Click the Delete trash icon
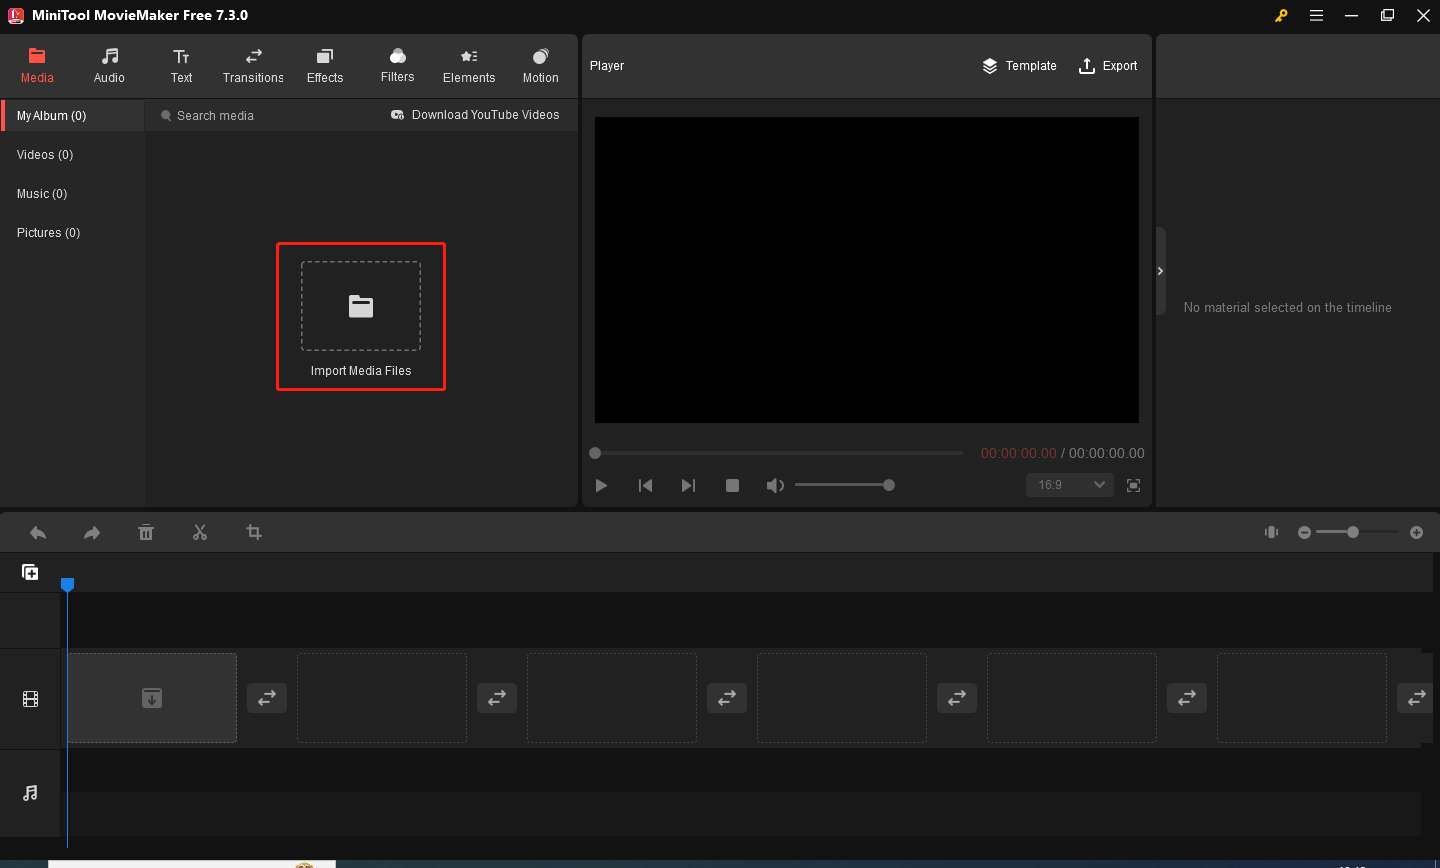 tap(146, 533)
